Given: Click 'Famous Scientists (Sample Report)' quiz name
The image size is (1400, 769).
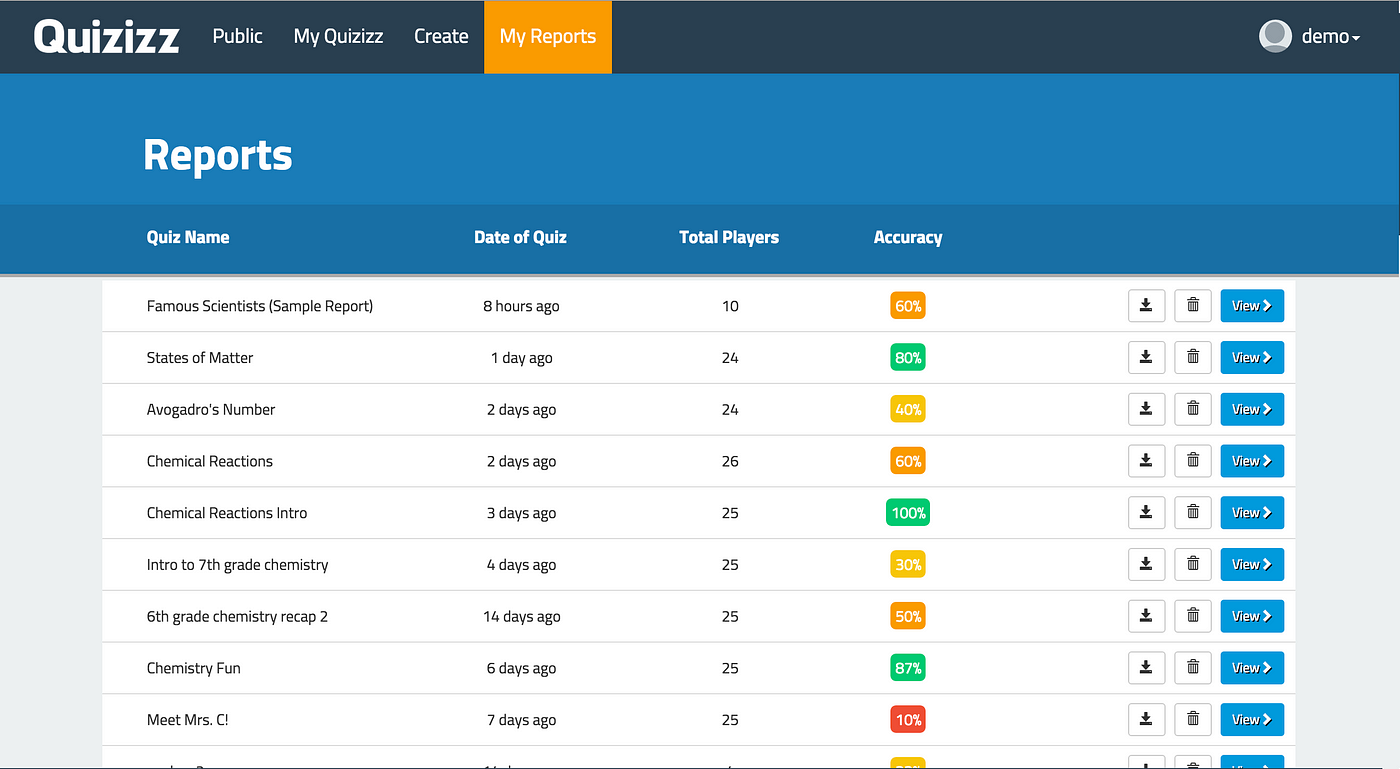Looking at the screenshot, I should coord(260,306).
